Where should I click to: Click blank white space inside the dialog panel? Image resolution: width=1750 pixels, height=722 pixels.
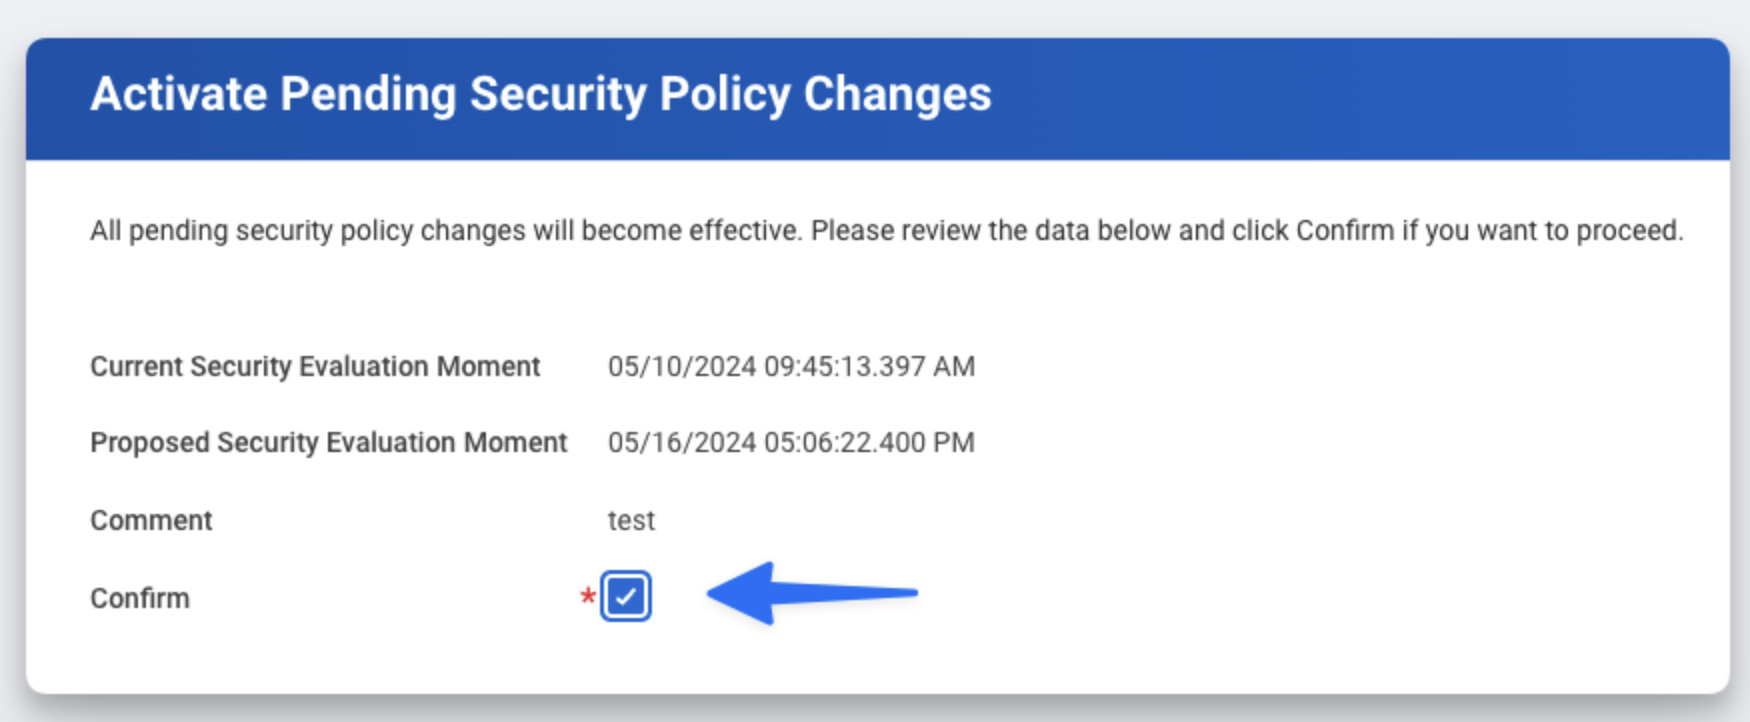(x=1300, y=500)
